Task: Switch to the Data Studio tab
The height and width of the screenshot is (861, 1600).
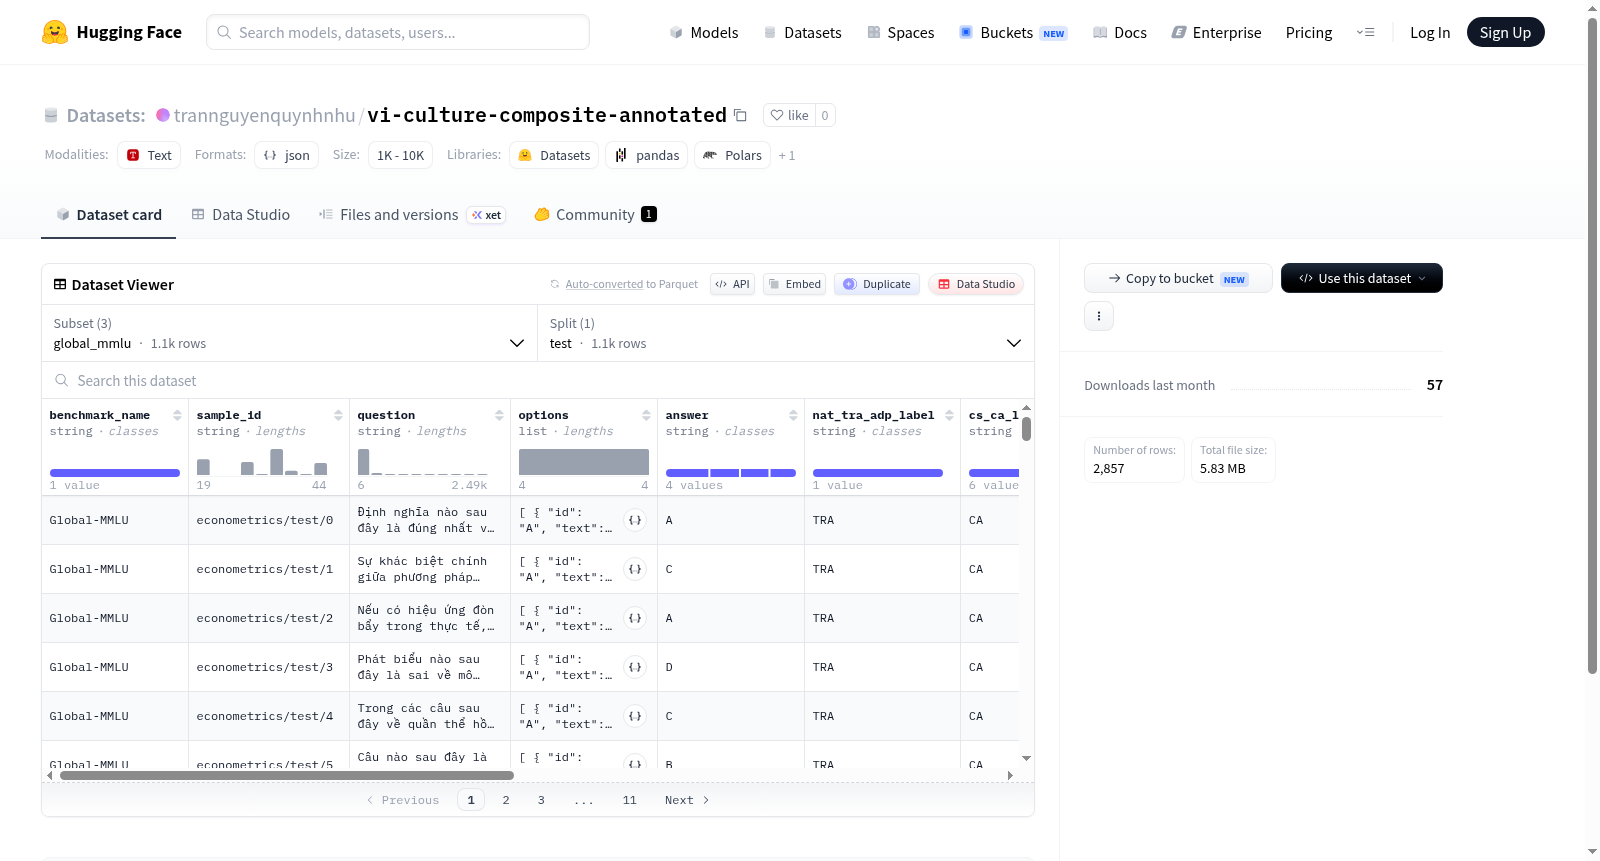Action: pyautogui.click(x=241, y=214)
